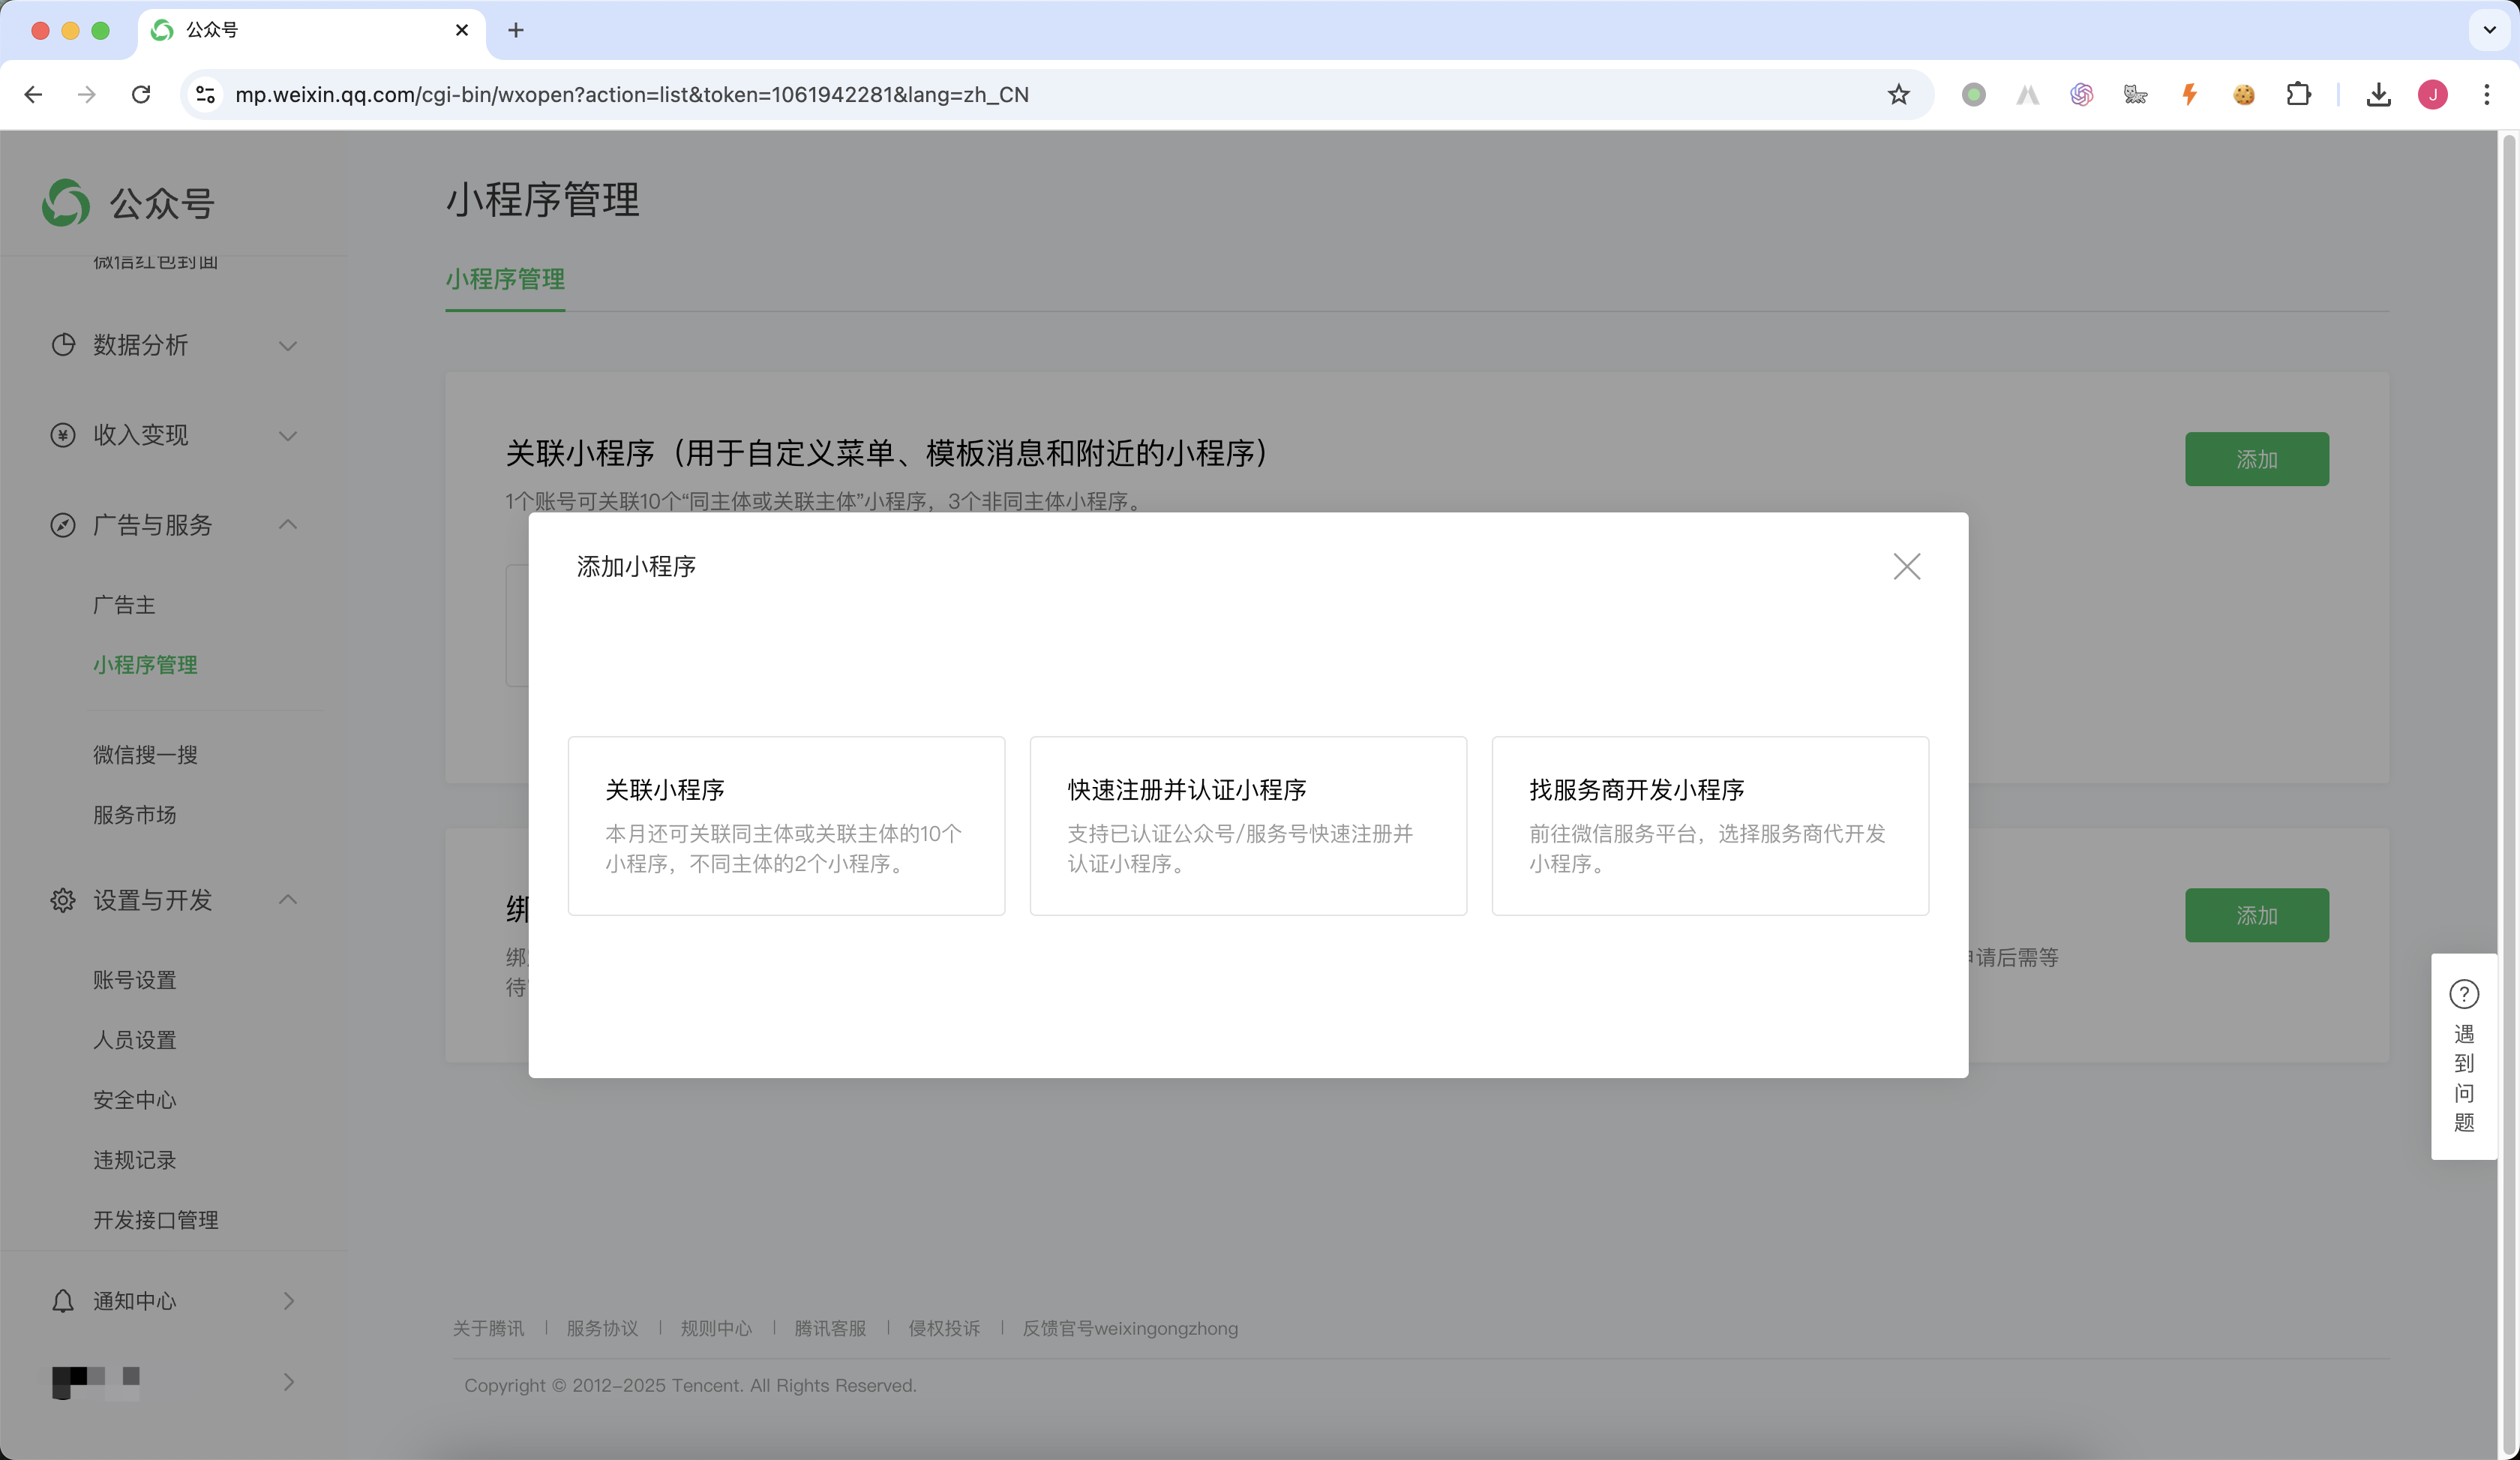
Task: Click the lightning bolt extension icon
Action: click(2190, 94)
